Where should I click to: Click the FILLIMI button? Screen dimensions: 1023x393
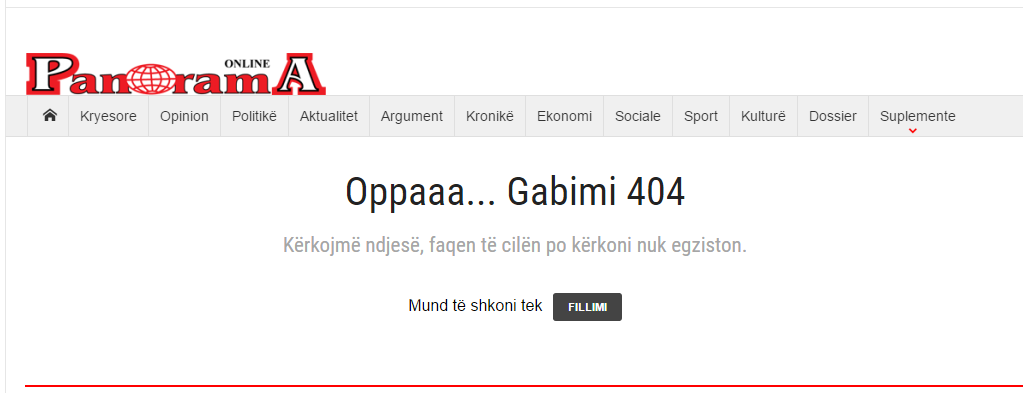[x=587, y=307]
